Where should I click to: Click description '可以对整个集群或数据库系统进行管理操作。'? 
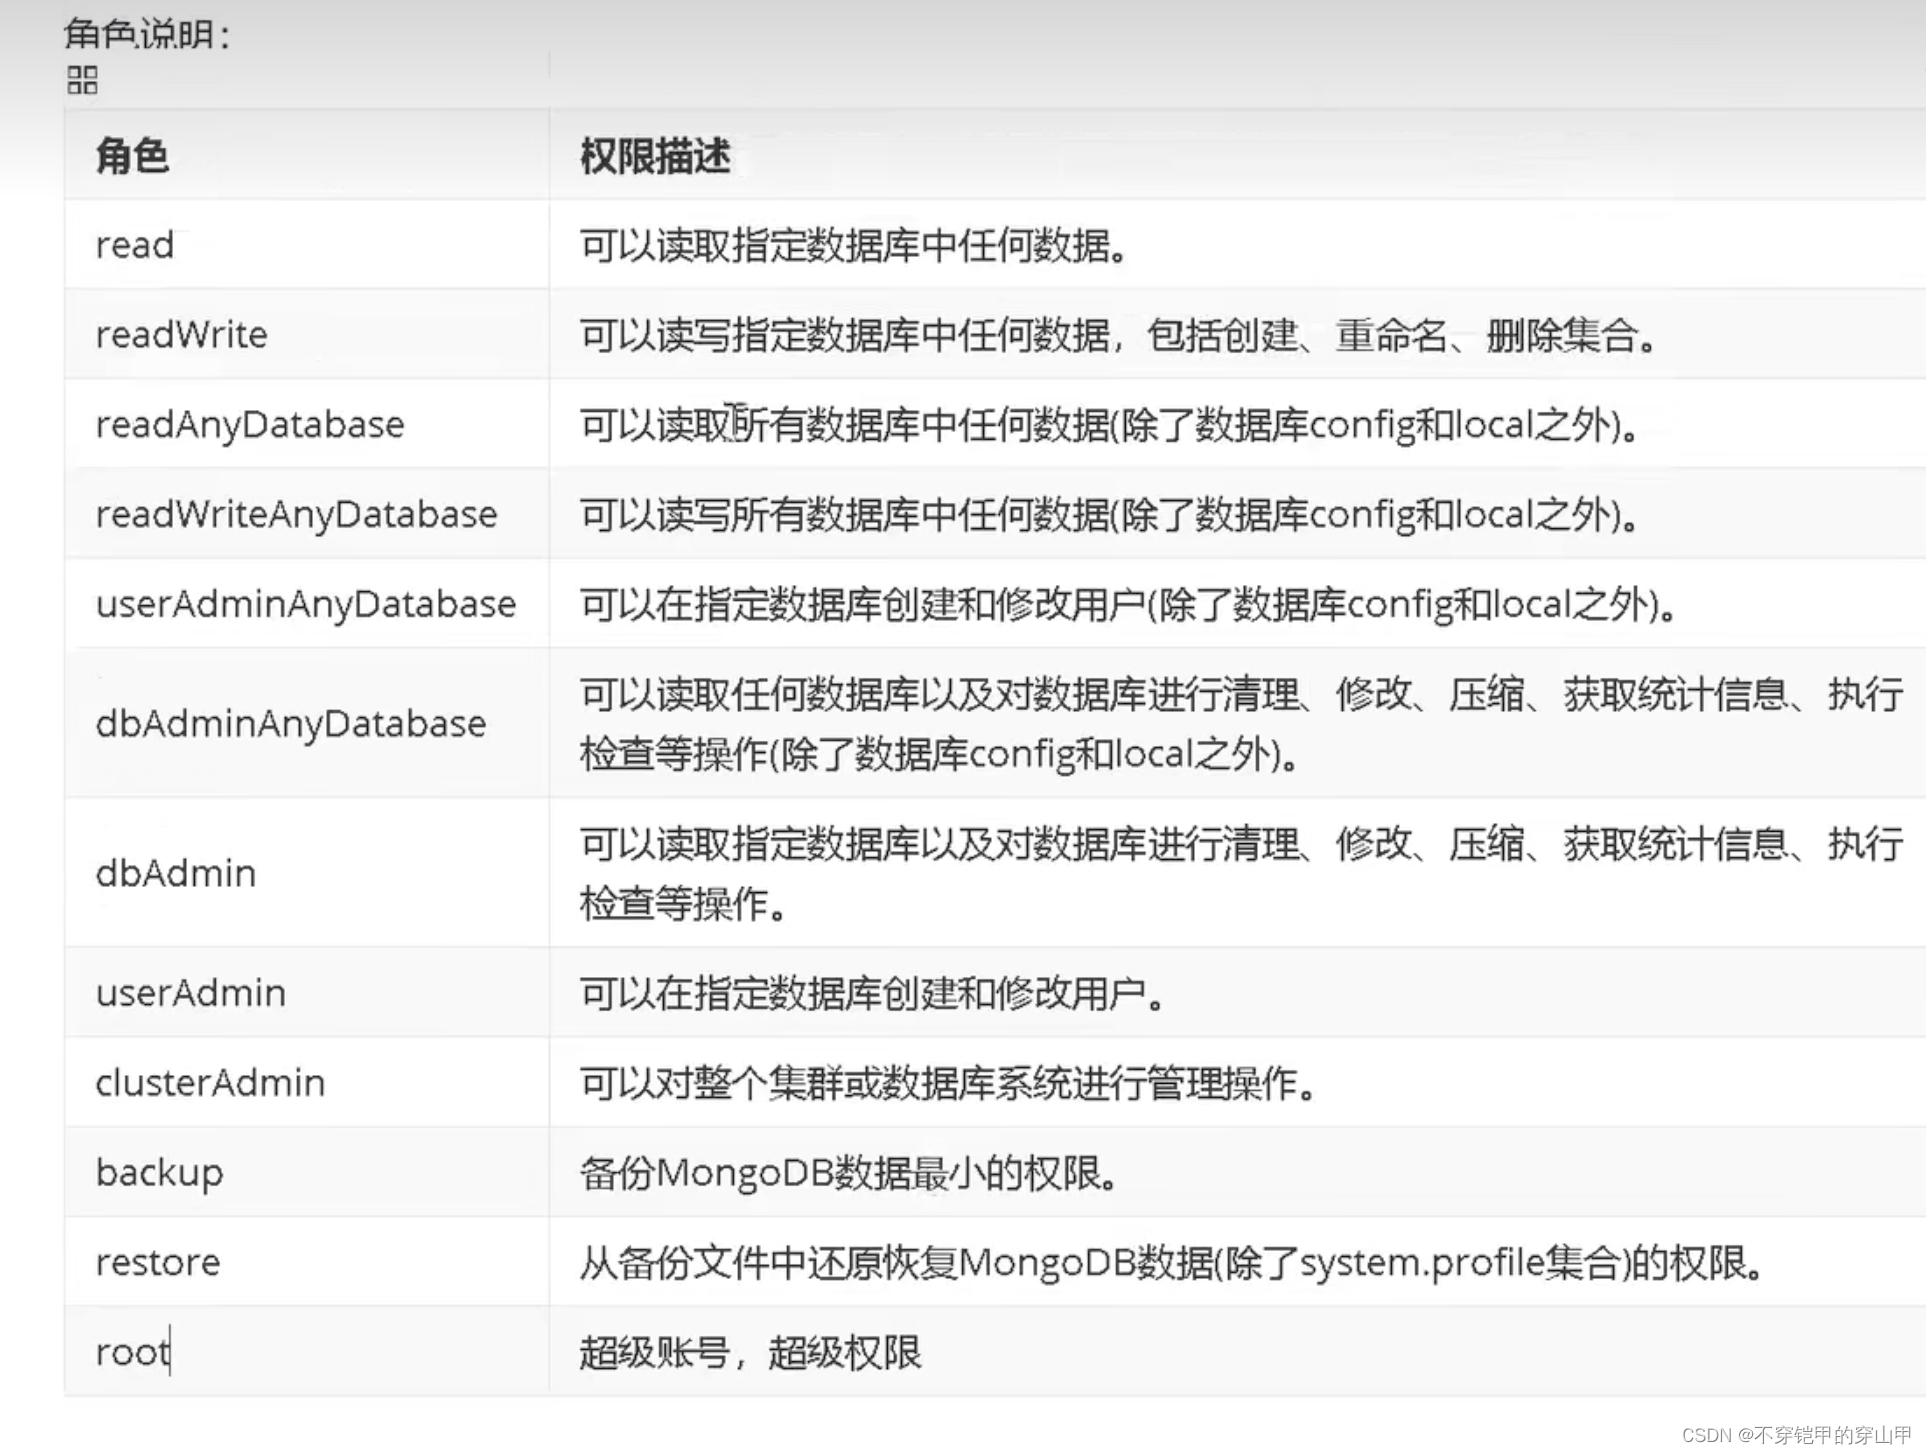click(x=949, y=1083)
